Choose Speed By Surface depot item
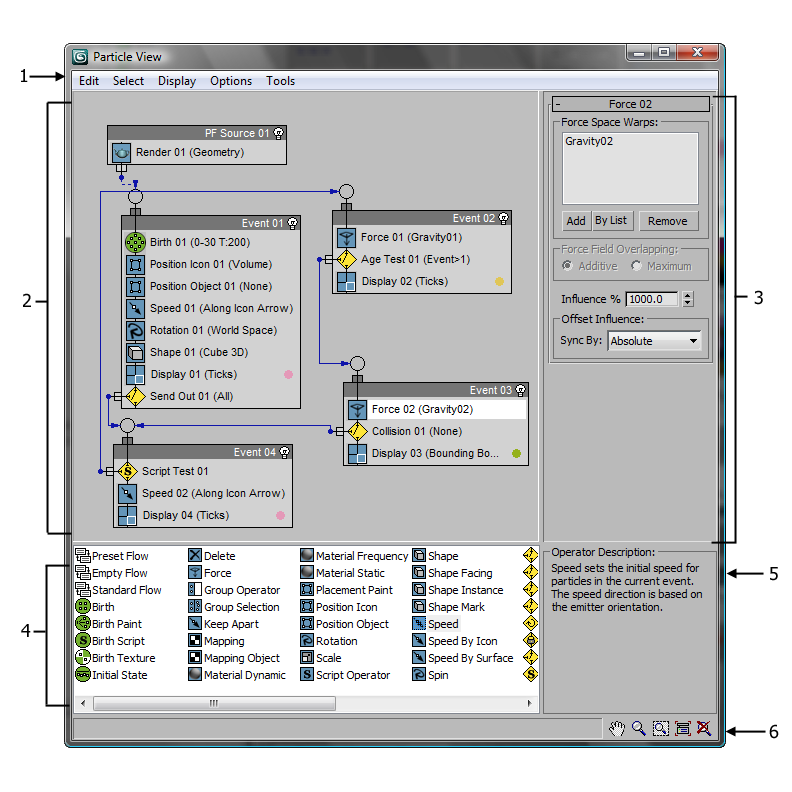 pyautogui.click(x=463, y=658)
